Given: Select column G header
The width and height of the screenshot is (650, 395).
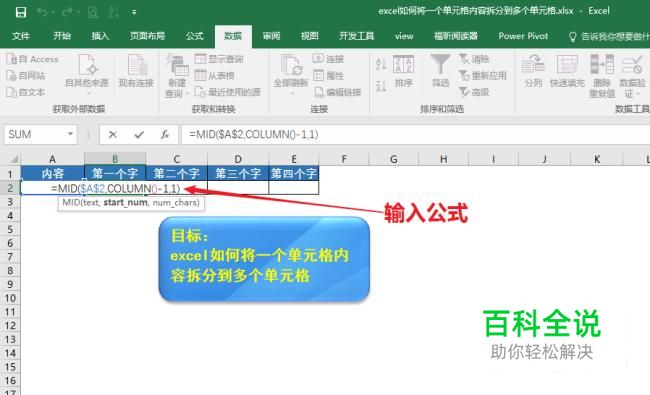Looking at the screenshot, I should click(x=394, y=159).
